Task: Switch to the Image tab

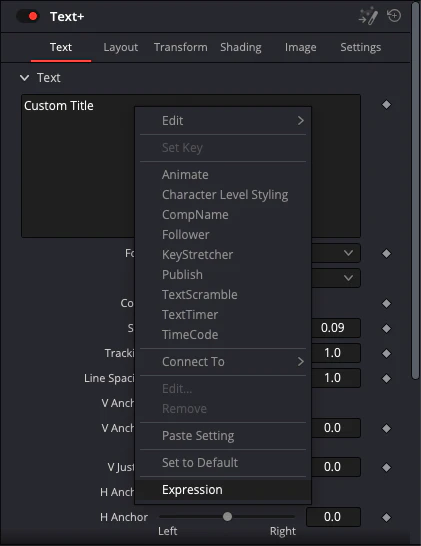Action: pyautogui.click(x=301, y=47)
